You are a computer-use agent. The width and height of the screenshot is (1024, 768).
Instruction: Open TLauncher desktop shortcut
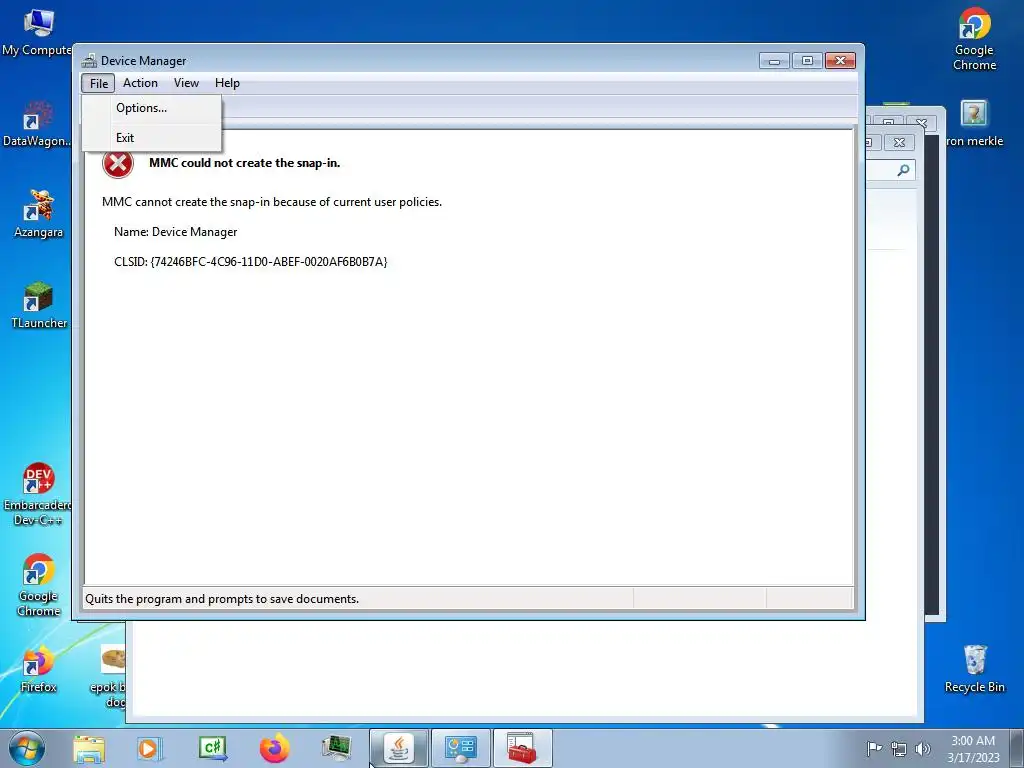coord(38,305)
